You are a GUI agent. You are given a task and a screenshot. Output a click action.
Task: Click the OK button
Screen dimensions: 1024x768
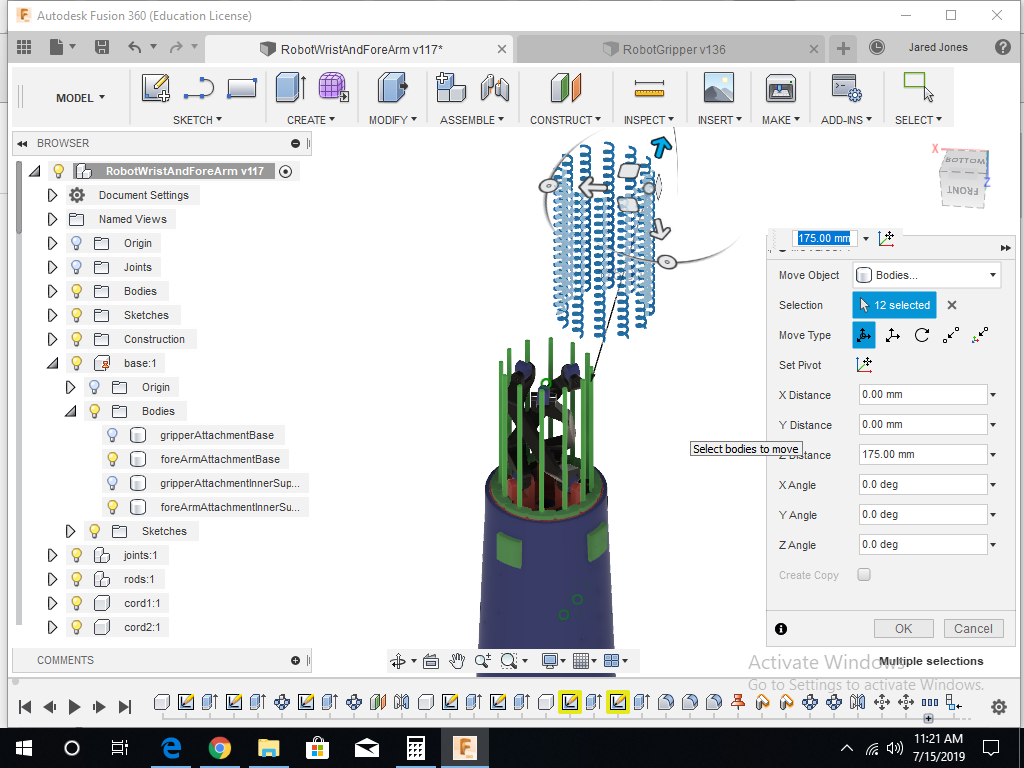coord(903,628)
